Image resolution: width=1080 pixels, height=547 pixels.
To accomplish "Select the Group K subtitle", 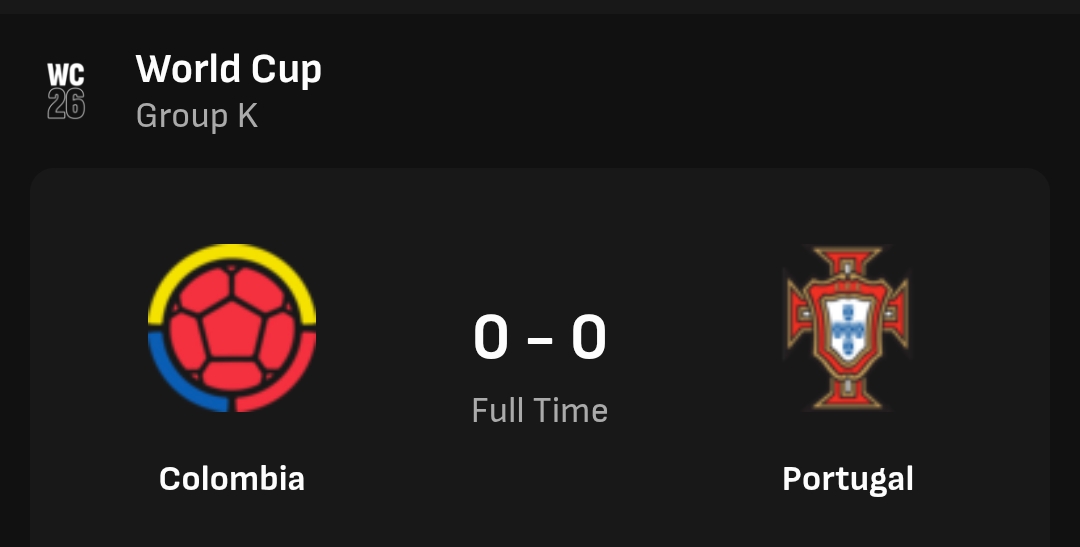I will click(x=197, y=115).
